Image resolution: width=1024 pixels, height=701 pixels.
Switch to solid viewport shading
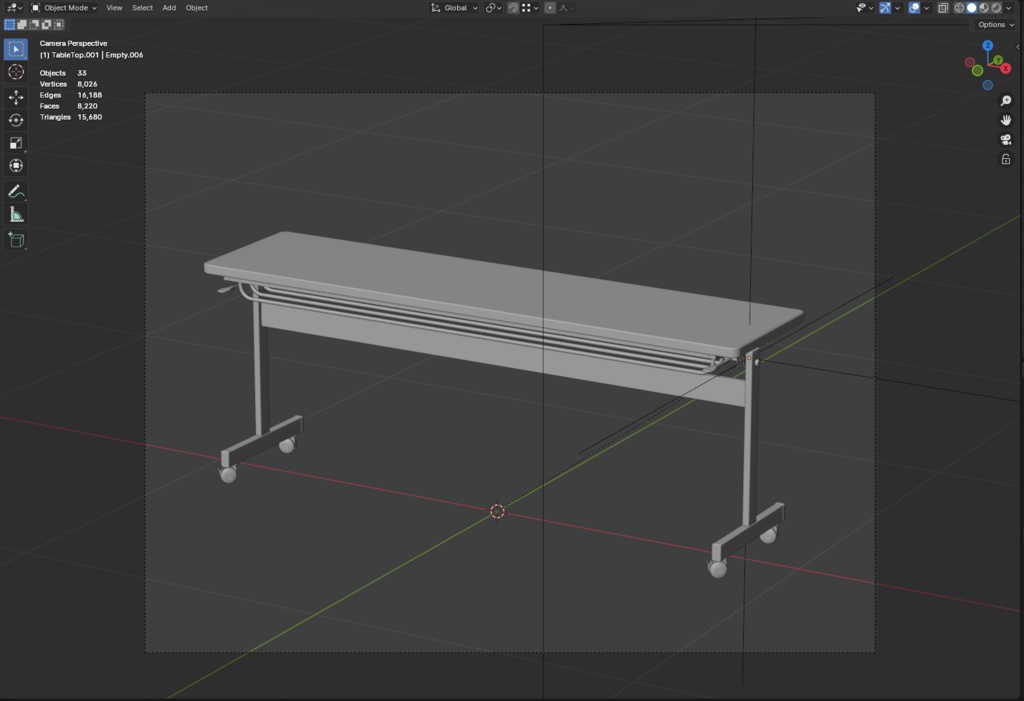point(972,8)
